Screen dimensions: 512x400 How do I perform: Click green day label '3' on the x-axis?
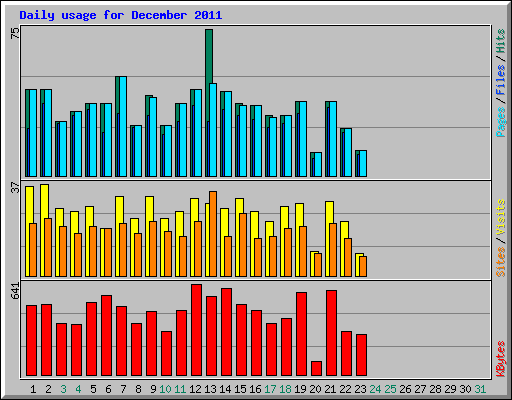pyautogui.click(x=63, y=389)
